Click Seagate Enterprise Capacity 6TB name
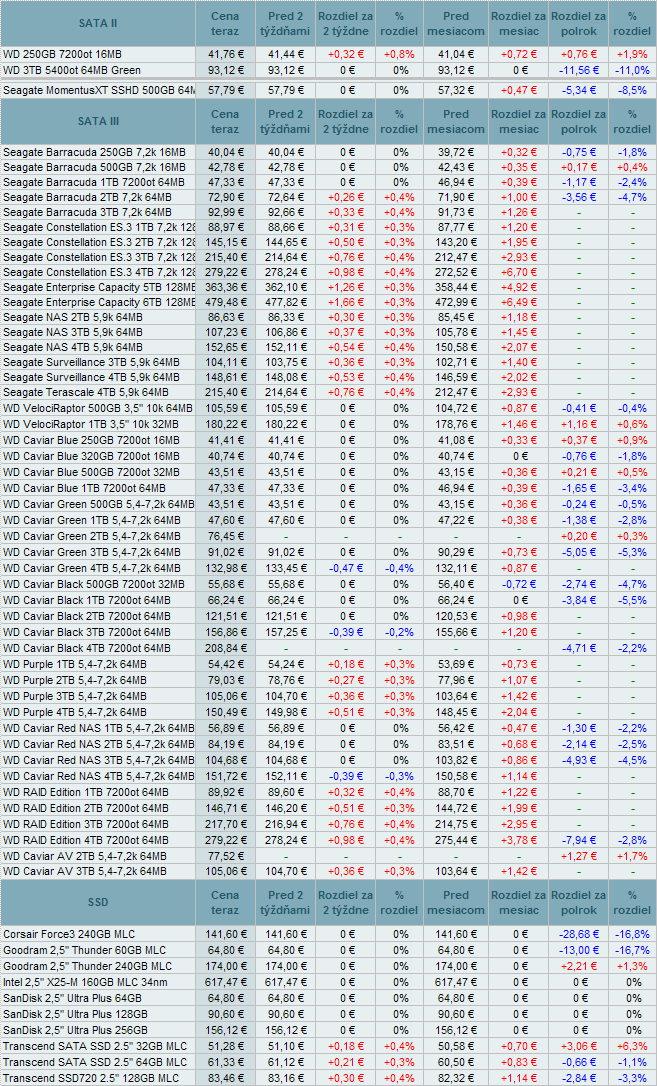 [98, 302]
